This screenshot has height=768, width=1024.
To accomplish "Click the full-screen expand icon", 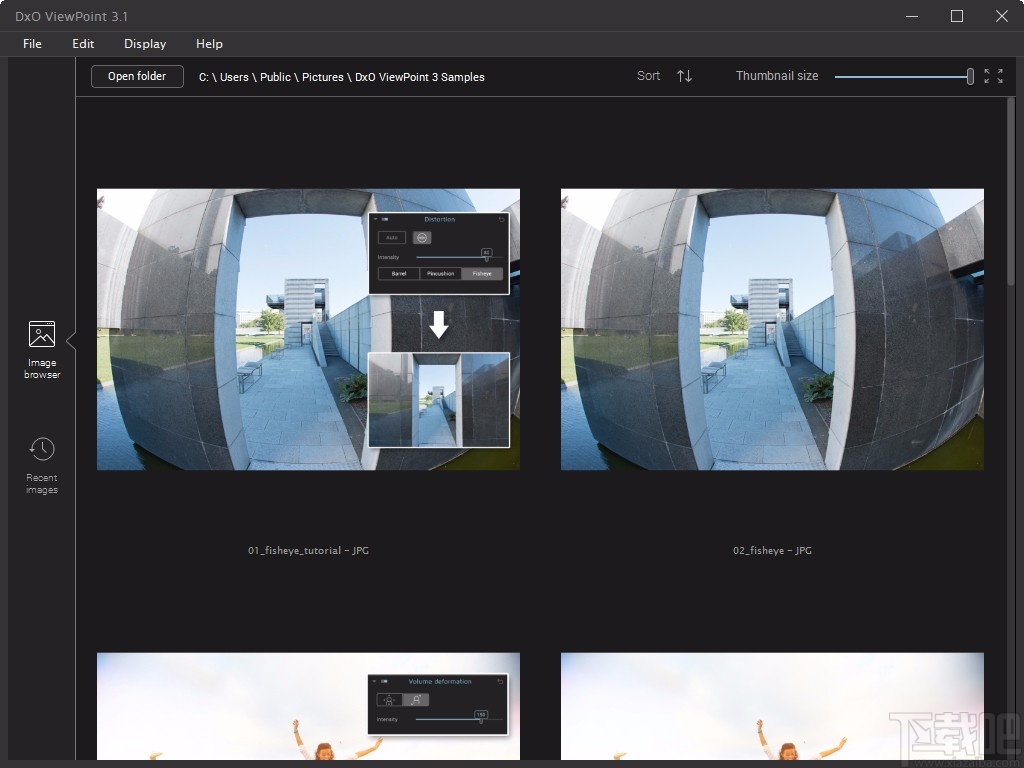I will click(x=993, y=76).
